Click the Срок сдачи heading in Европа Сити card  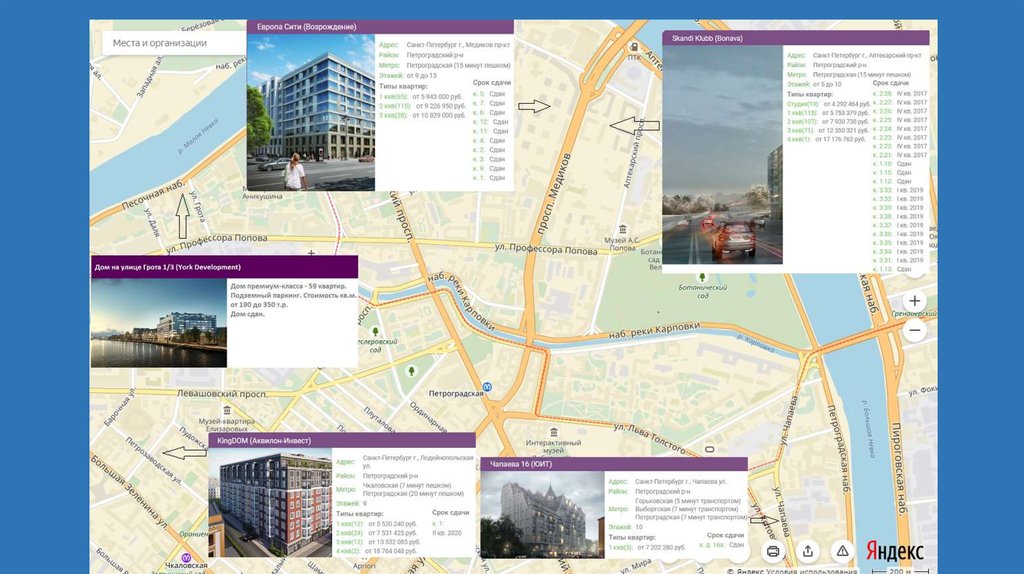click(x=492, y=83)
